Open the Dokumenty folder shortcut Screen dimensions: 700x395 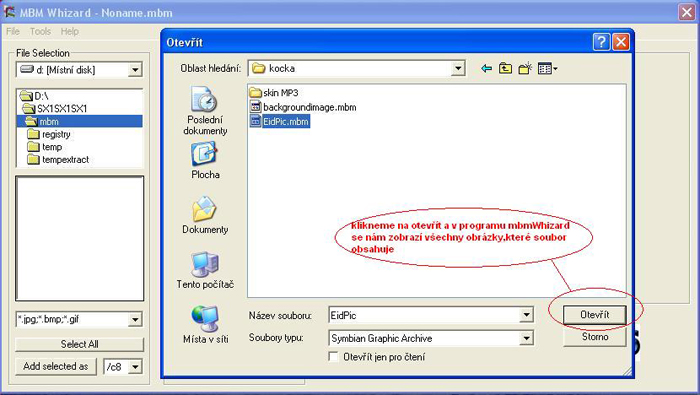205,216
